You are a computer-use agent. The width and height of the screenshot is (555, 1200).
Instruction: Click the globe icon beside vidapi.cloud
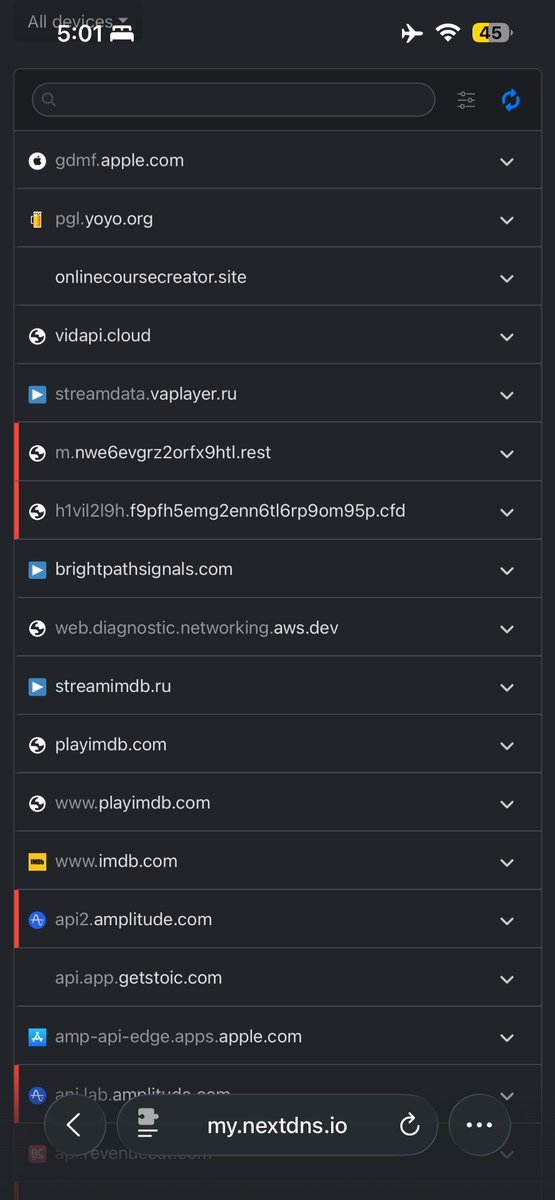click(37, 336)
